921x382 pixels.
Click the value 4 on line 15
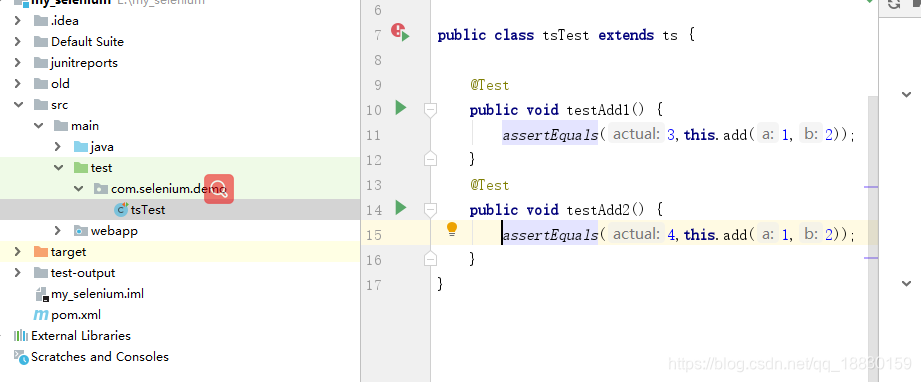(671, 235)
